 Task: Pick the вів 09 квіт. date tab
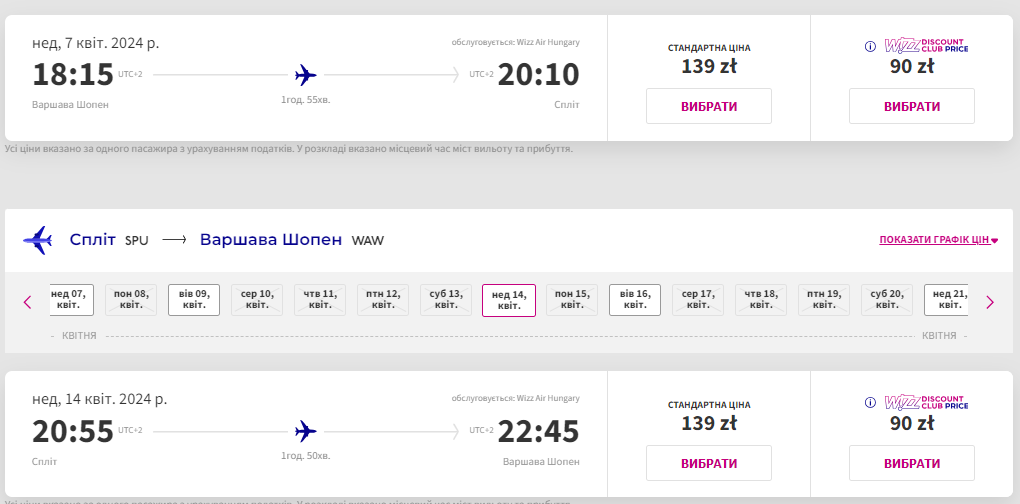[x=194, y=300]
